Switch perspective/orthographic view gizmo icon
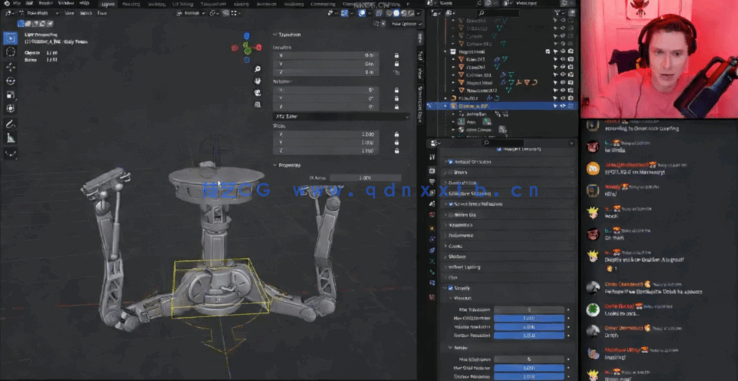738x381 pixels. [x=257, y=105]
